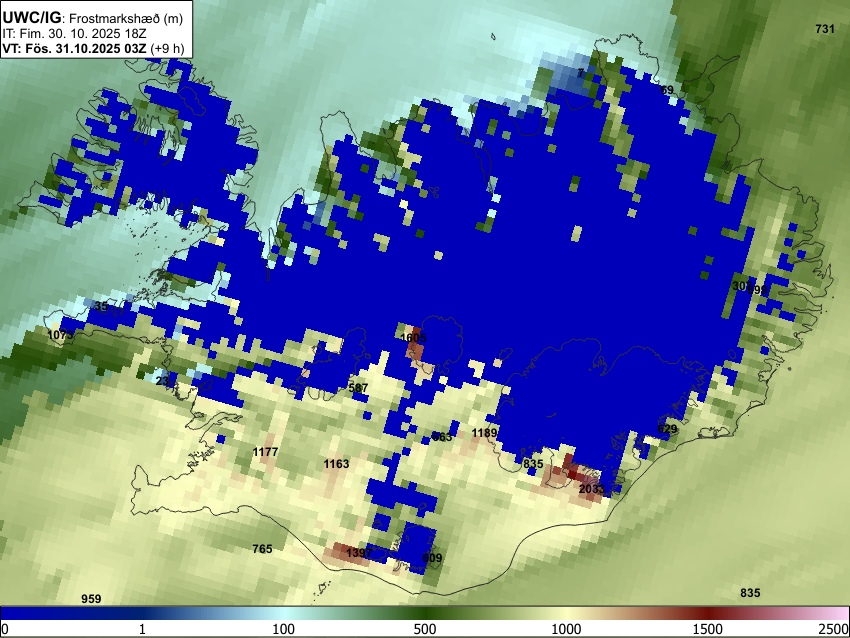Click the 2500 tick on color scale
The image size is (850, 638).
(x=835, y=629)
